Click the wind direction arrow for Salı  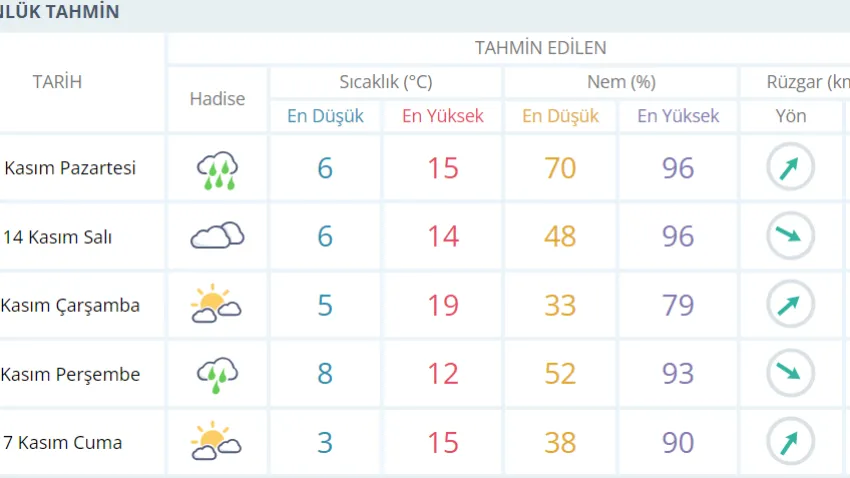coord(790,237)
